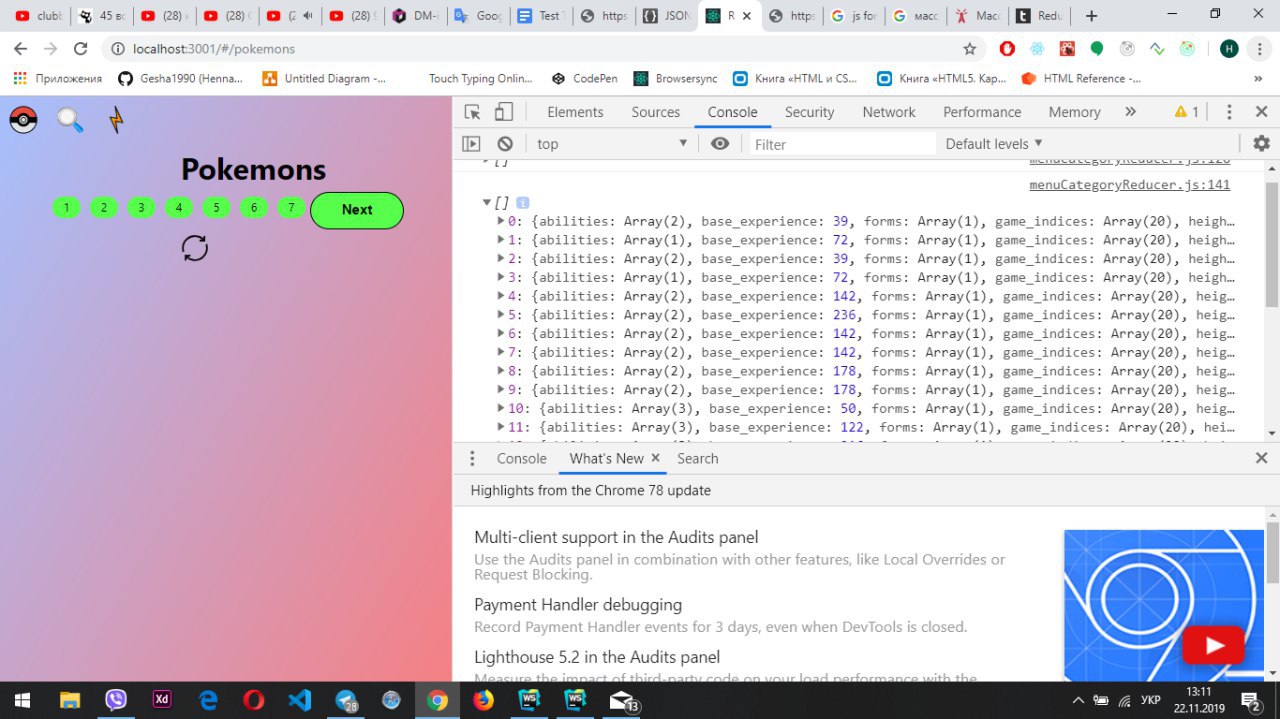
Task: Open the Search tab in the drawer
Action: click(698, 458)
